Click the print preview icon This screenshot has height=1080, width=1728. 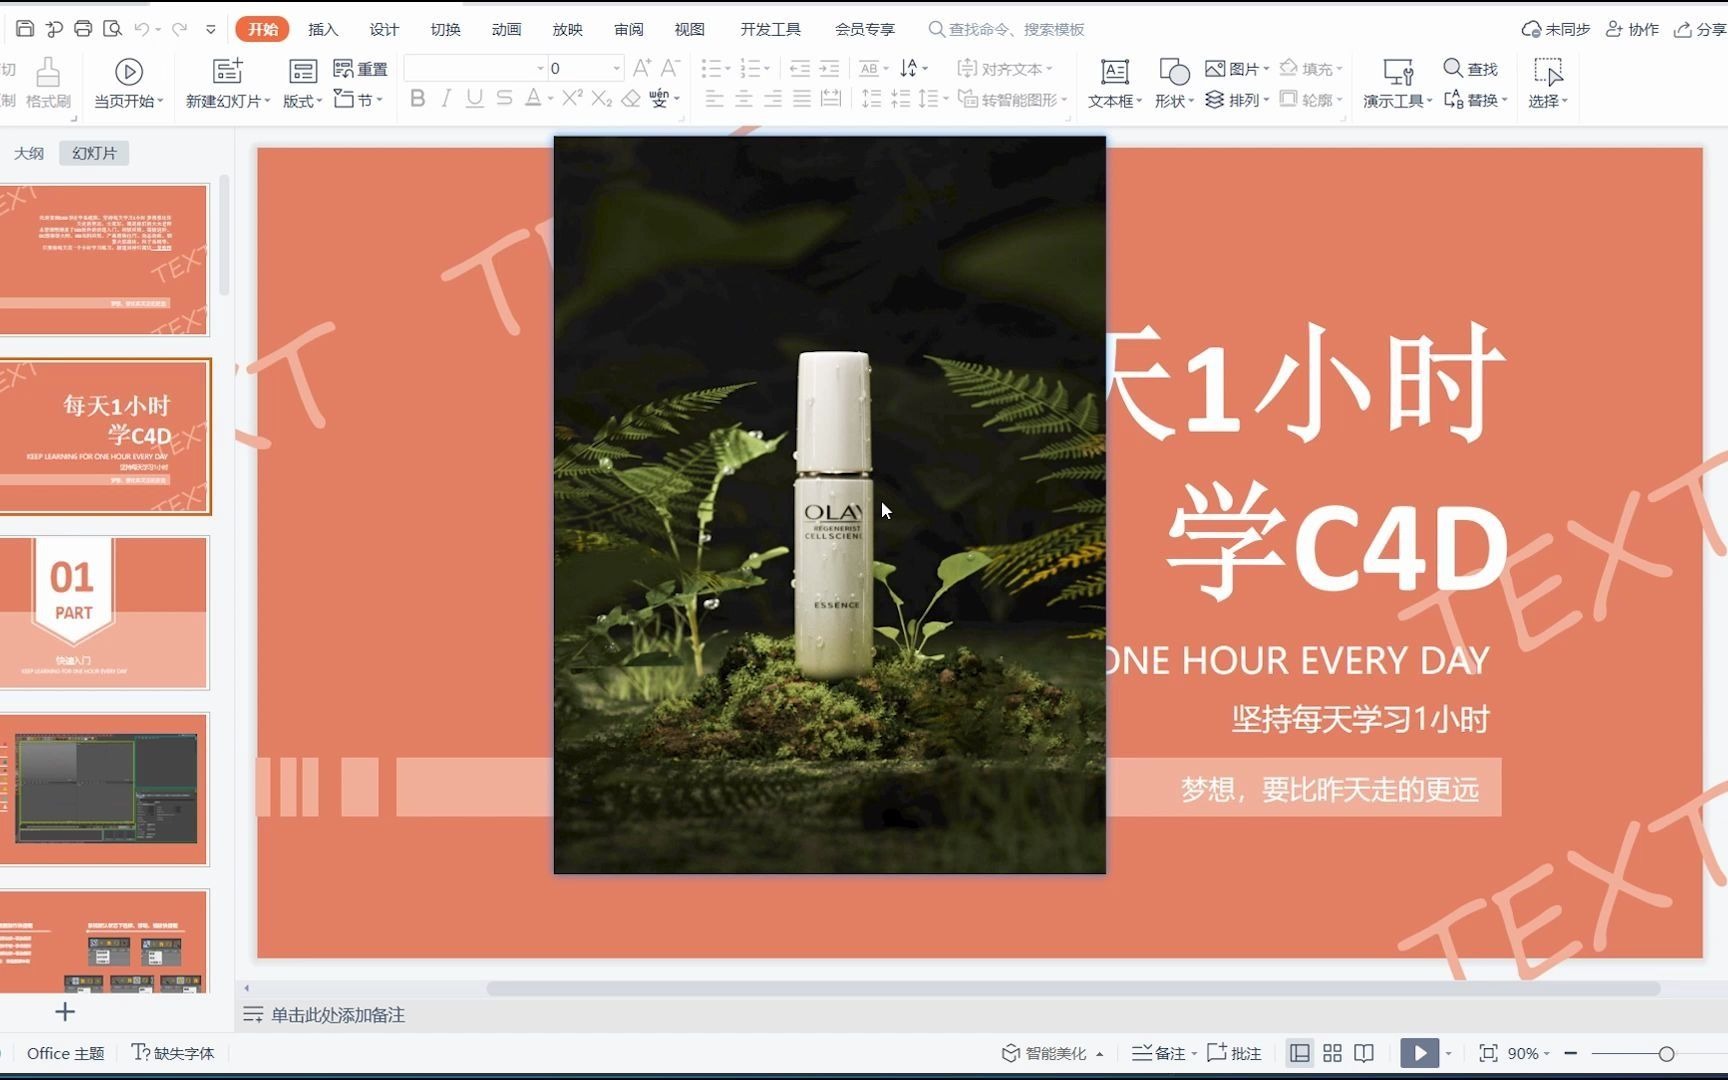[112, 29]
